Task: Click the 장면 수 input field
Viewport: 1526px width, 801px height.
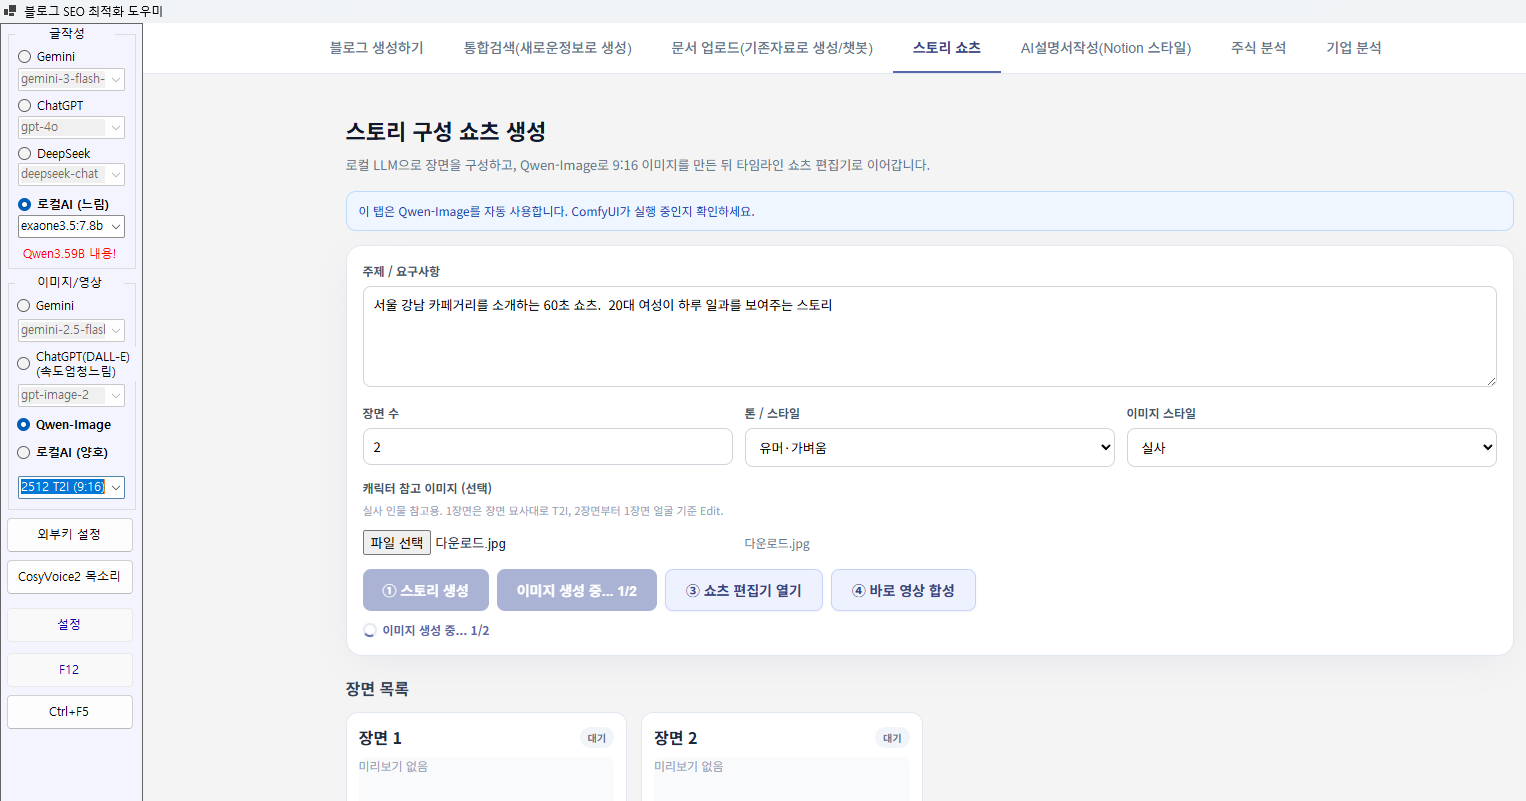Action: click(548, 448)
